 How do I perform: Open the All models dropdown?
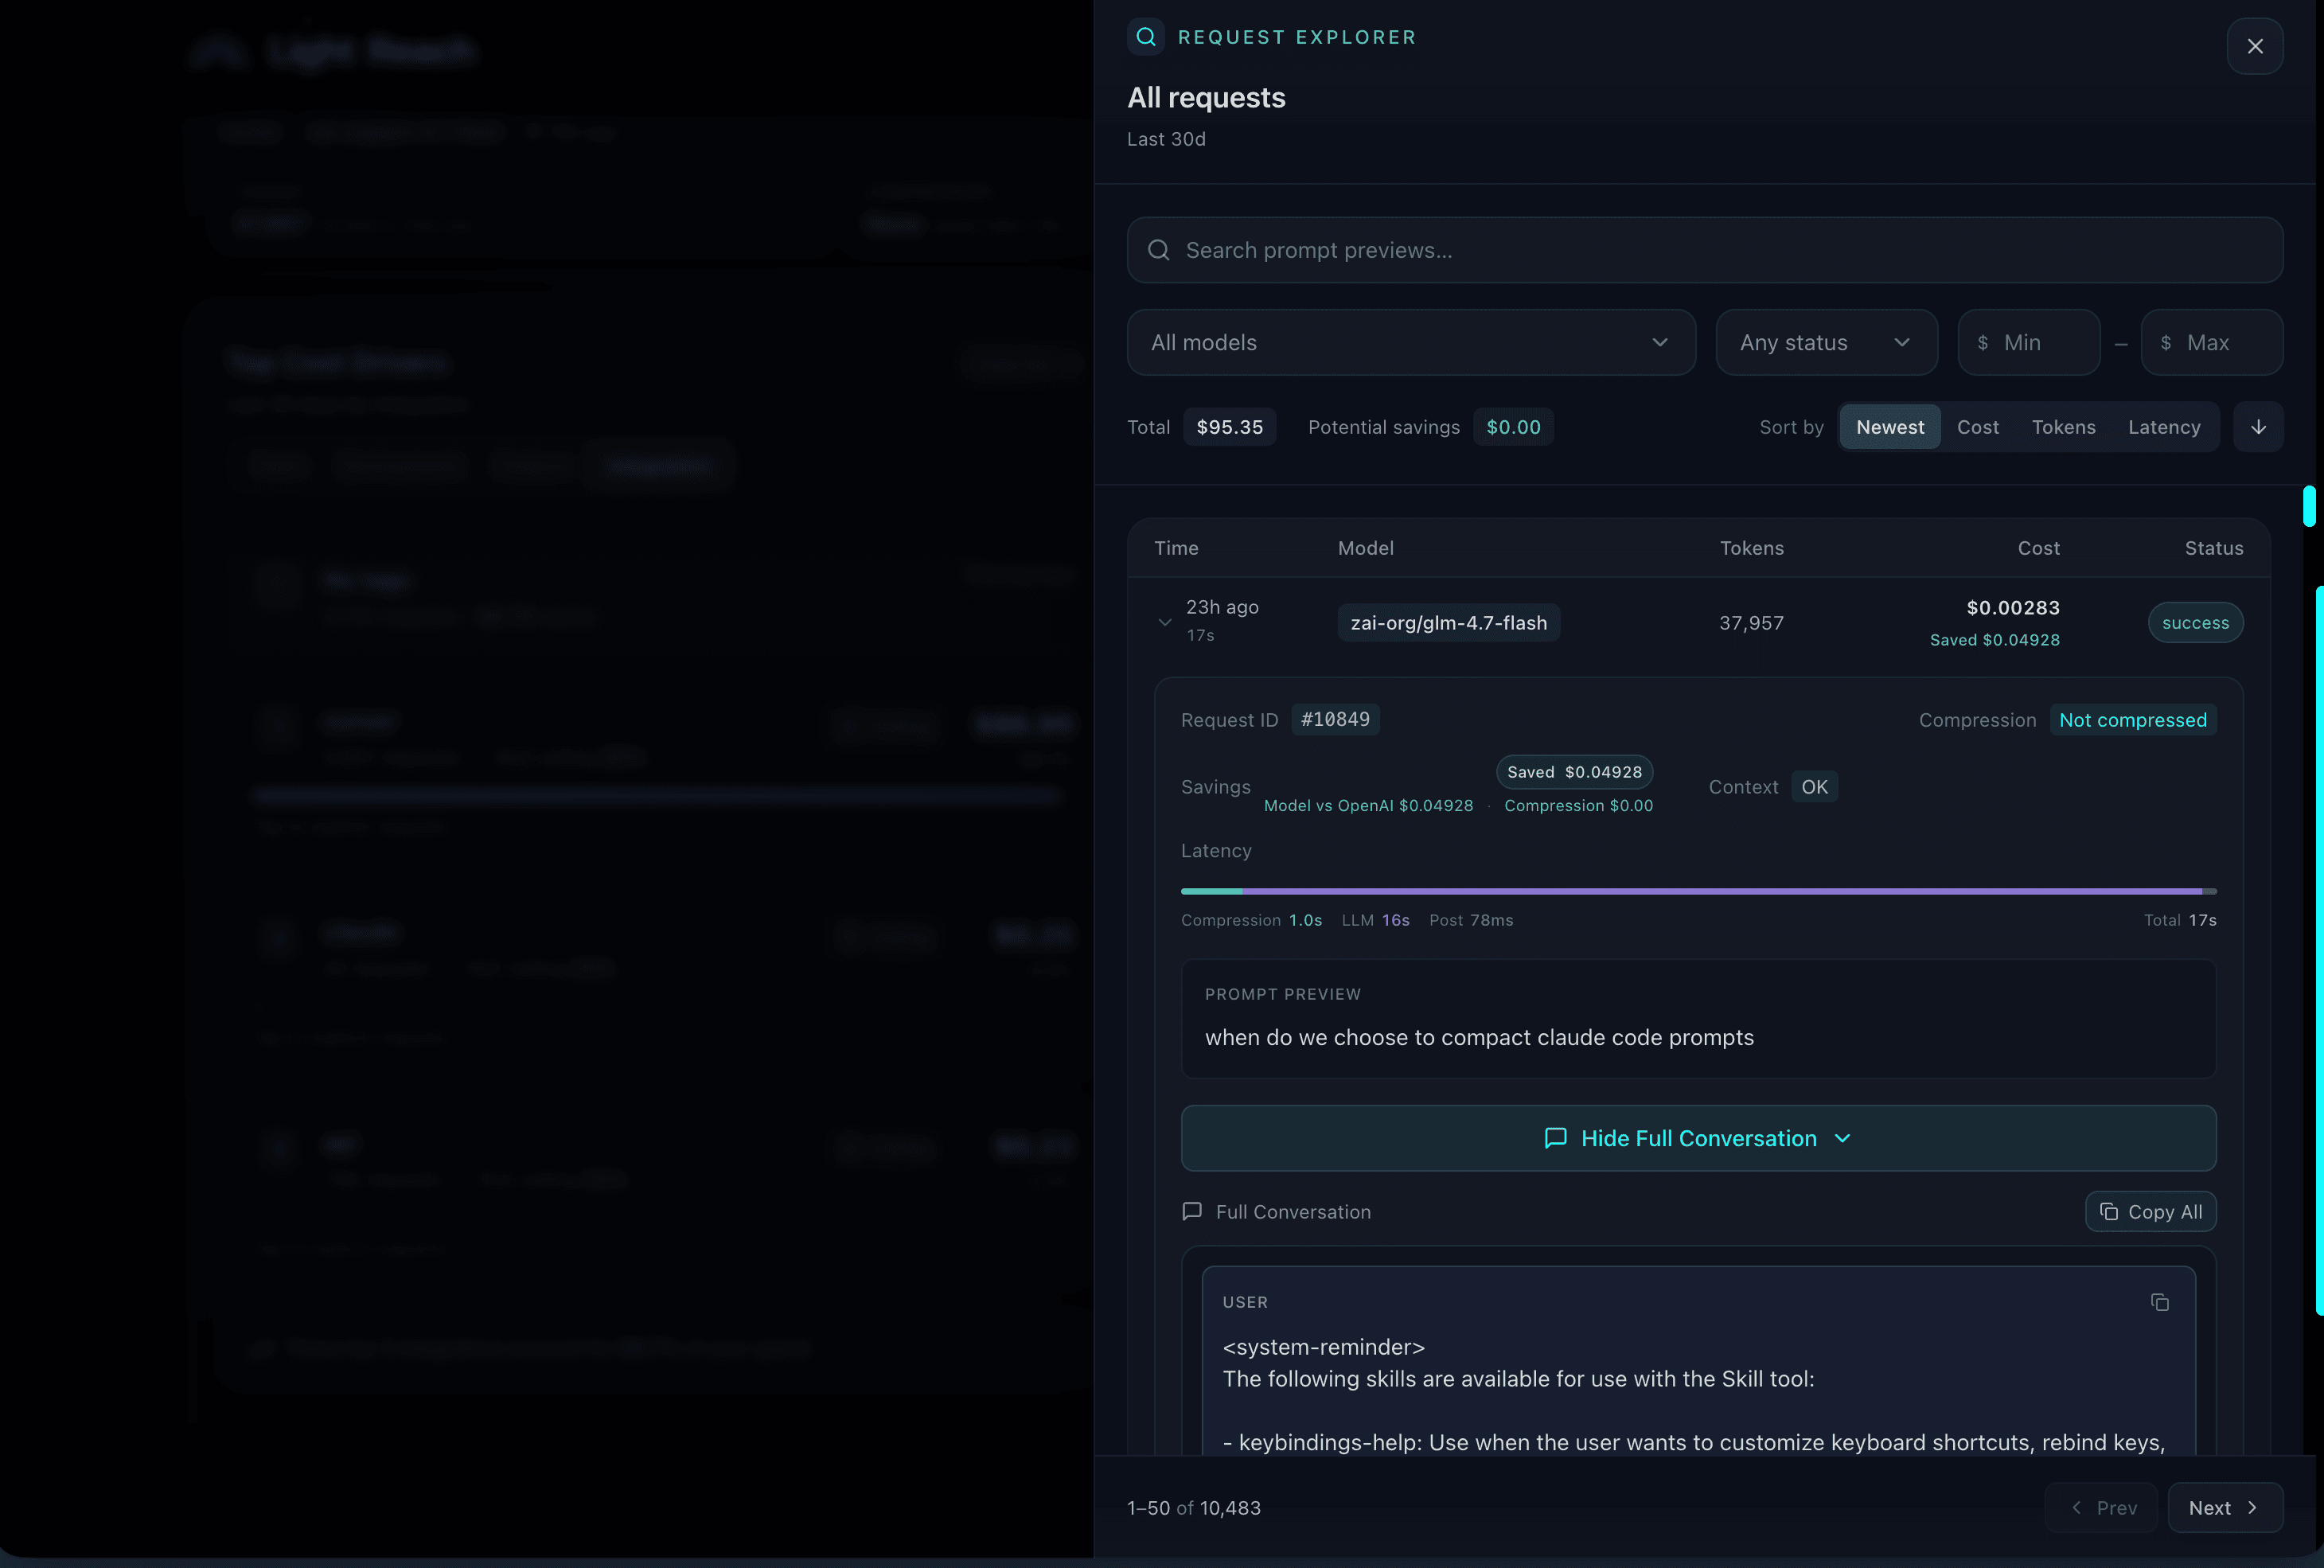[1411, 343]
